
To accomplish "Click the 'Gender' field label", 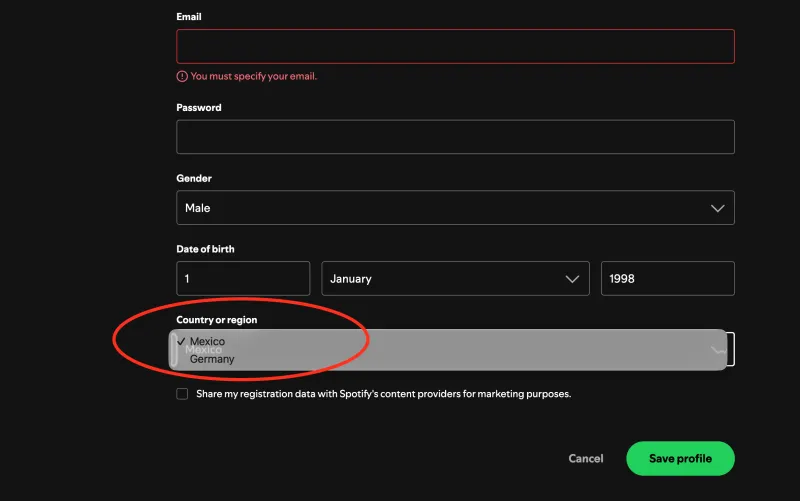I will click(x=194, y=178).
